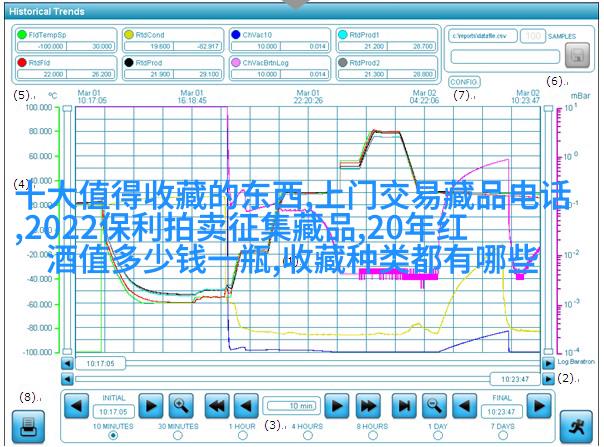Click FldTempSp maximum value 30.000
604x447 pixels.
point(91,46)
